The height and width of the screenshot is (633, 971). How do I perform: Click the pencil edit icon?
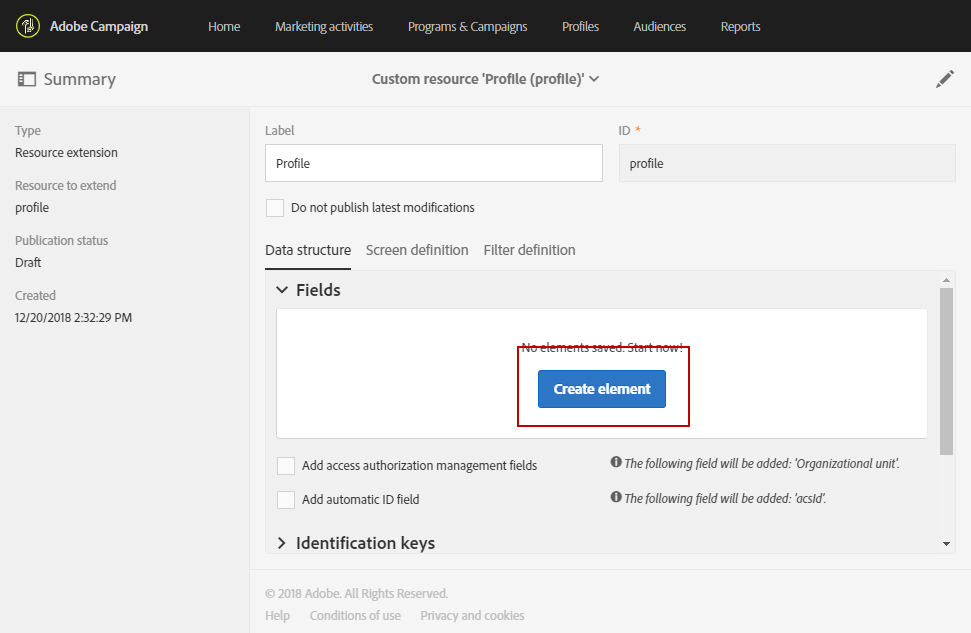tap(944, 79)
